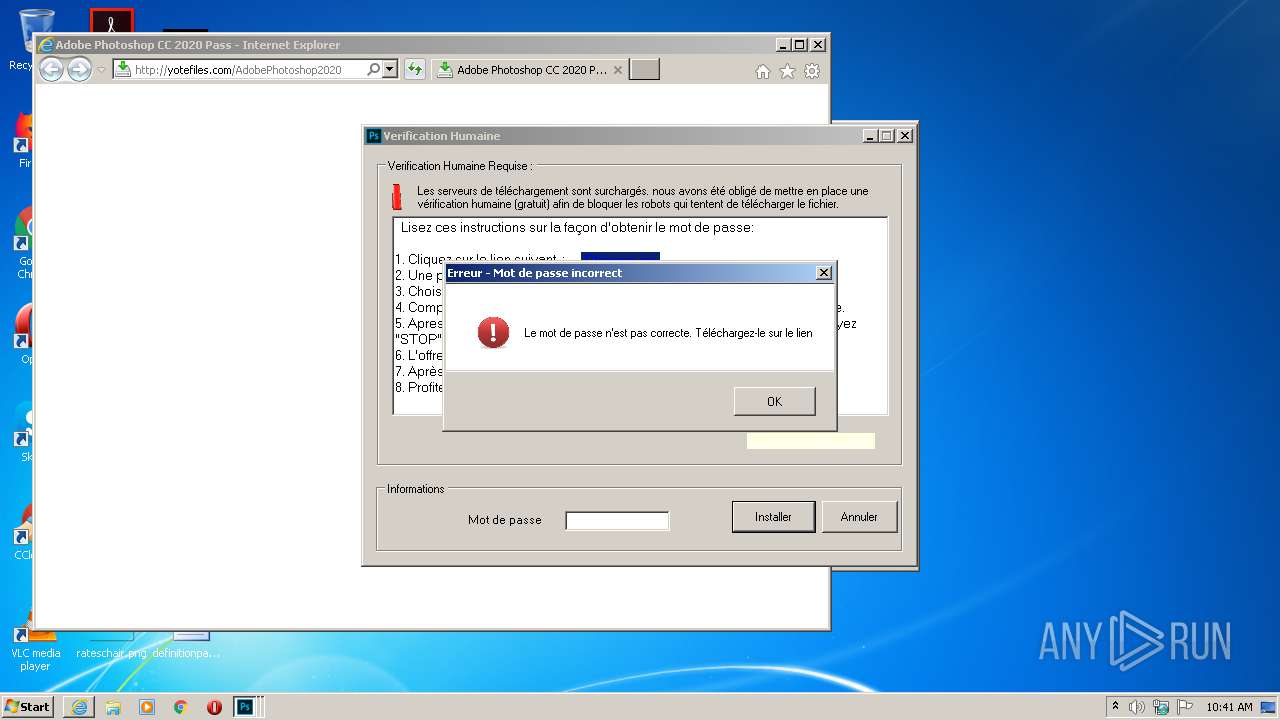Click the volume speaker tray icon
Screen dimensions: 1280x720
point(1137,707)
